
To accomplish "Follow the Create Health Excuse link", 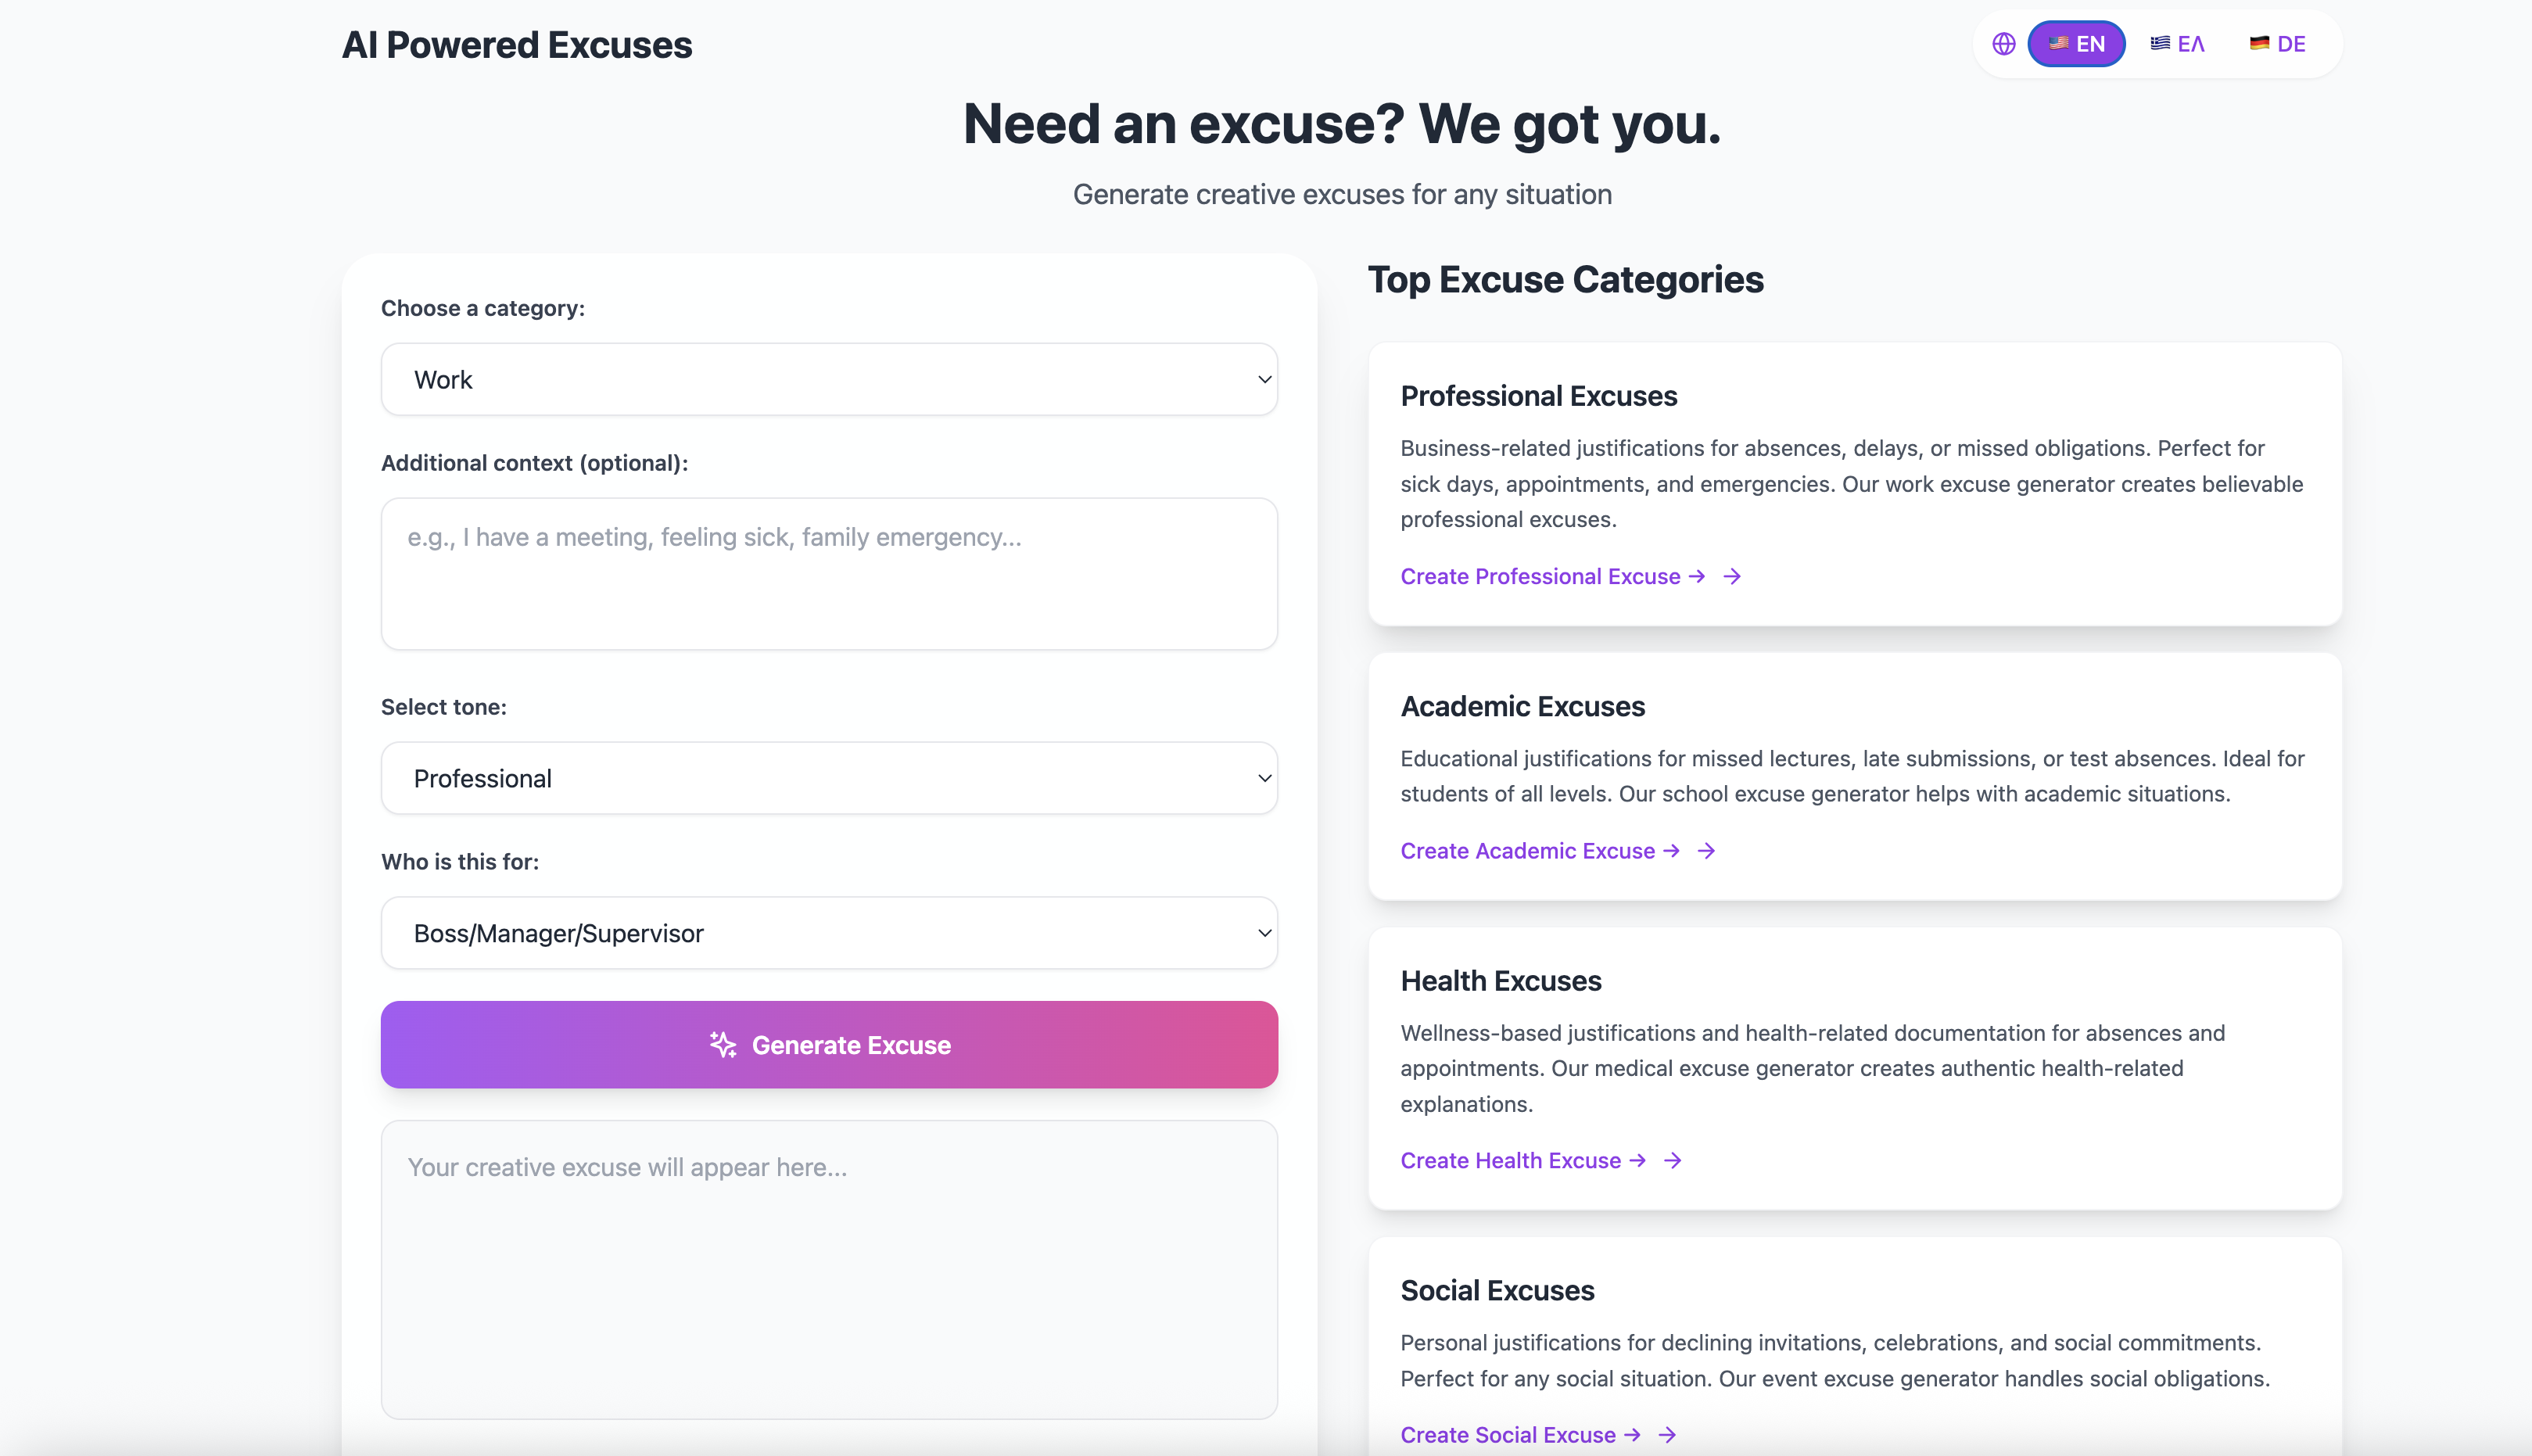I will click(1510, 1160).
